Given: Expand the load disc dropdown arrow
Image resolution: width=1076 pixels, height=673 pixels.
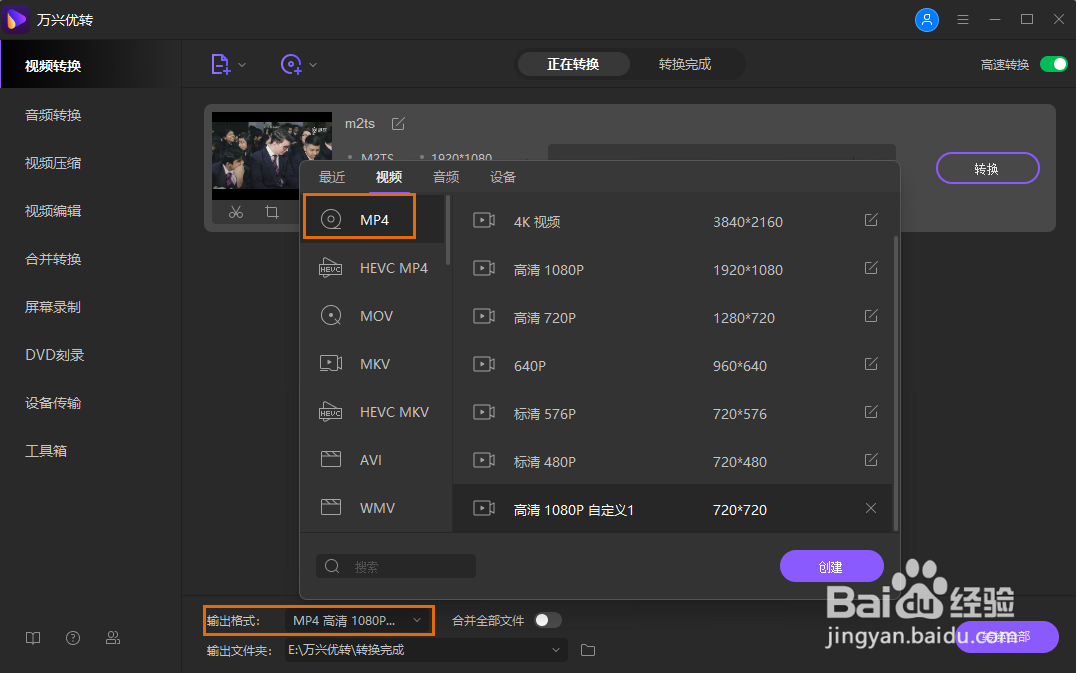Looking at the screenshot, I should click(313, 65).
